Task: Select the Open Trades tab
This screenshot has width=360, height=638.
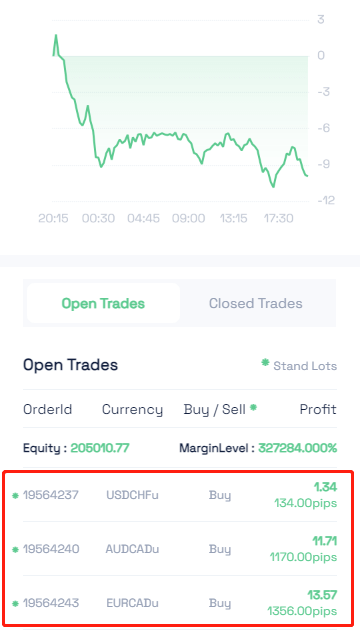Action: pos(103,303)
